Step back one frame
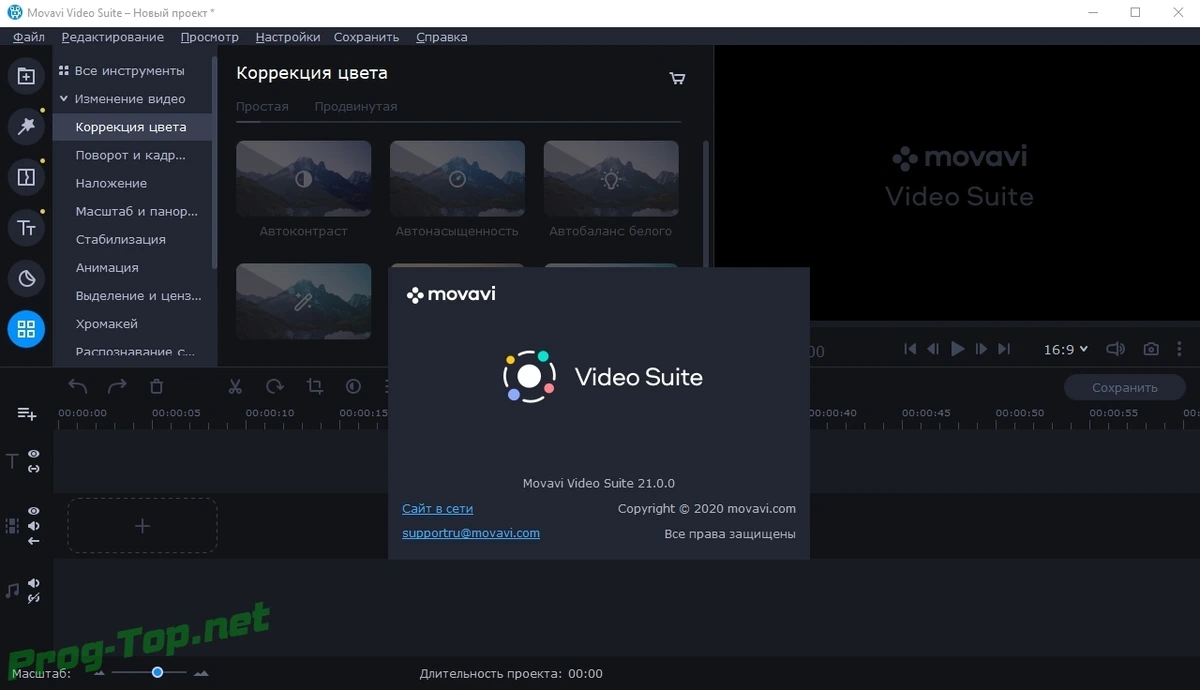 click(x=933, y=349)
